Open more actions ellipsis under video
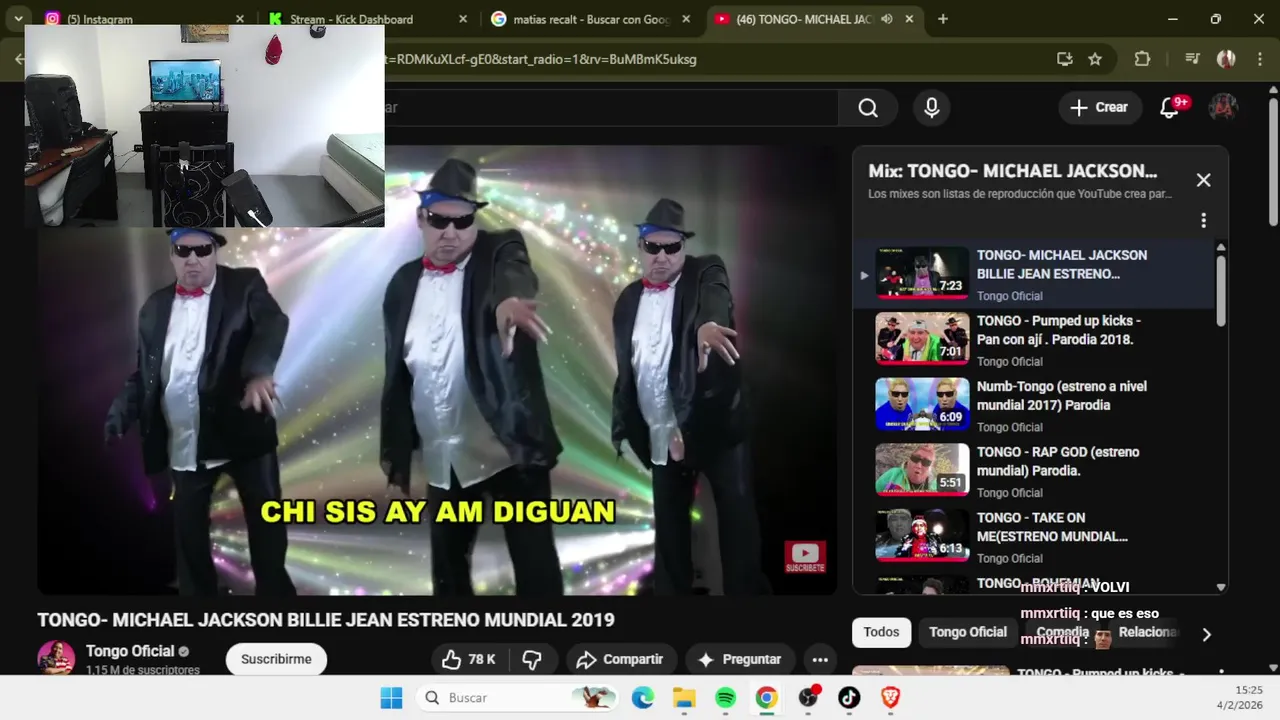The image size is (1280, 720). tap(820, 659)
